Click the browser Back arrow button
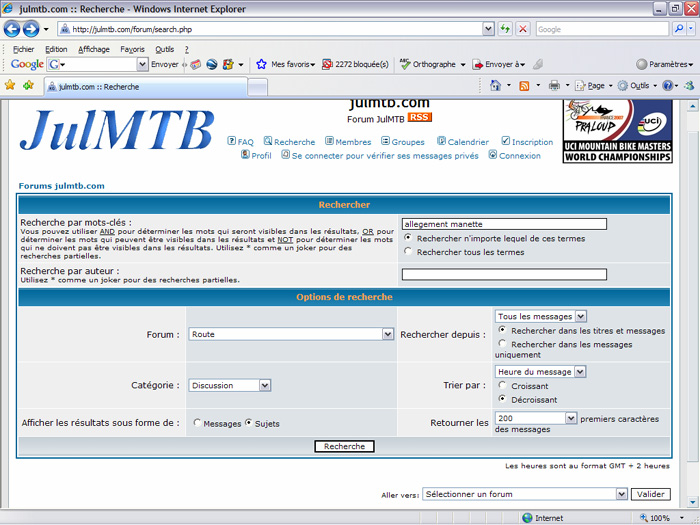 13,29
